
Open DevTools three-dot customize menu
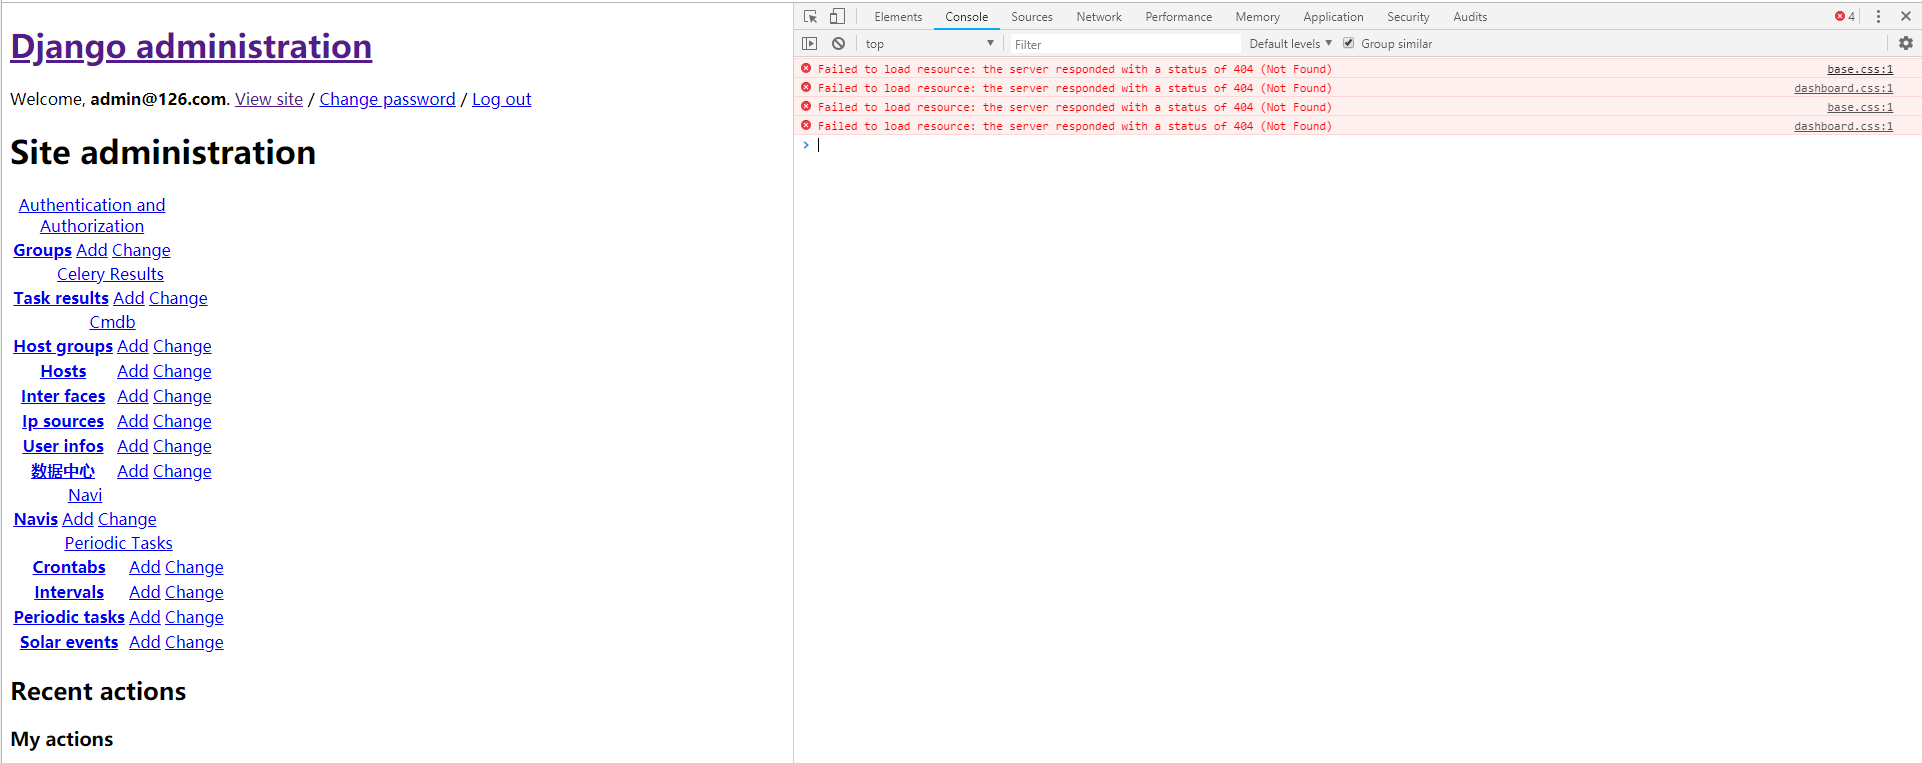click(x=1878, y=16)
